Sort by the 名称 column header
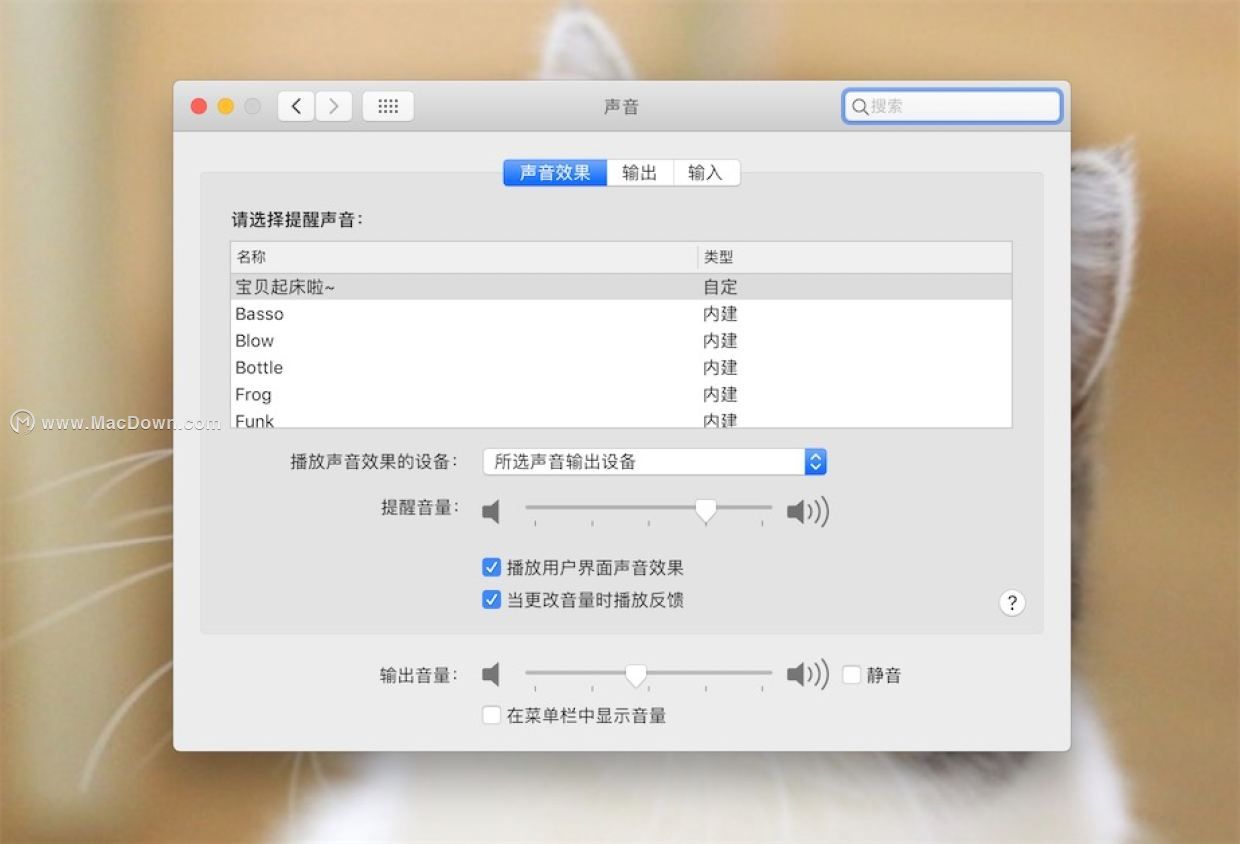The height and width of the screenshot is (844, 1240). coord(464,257)
